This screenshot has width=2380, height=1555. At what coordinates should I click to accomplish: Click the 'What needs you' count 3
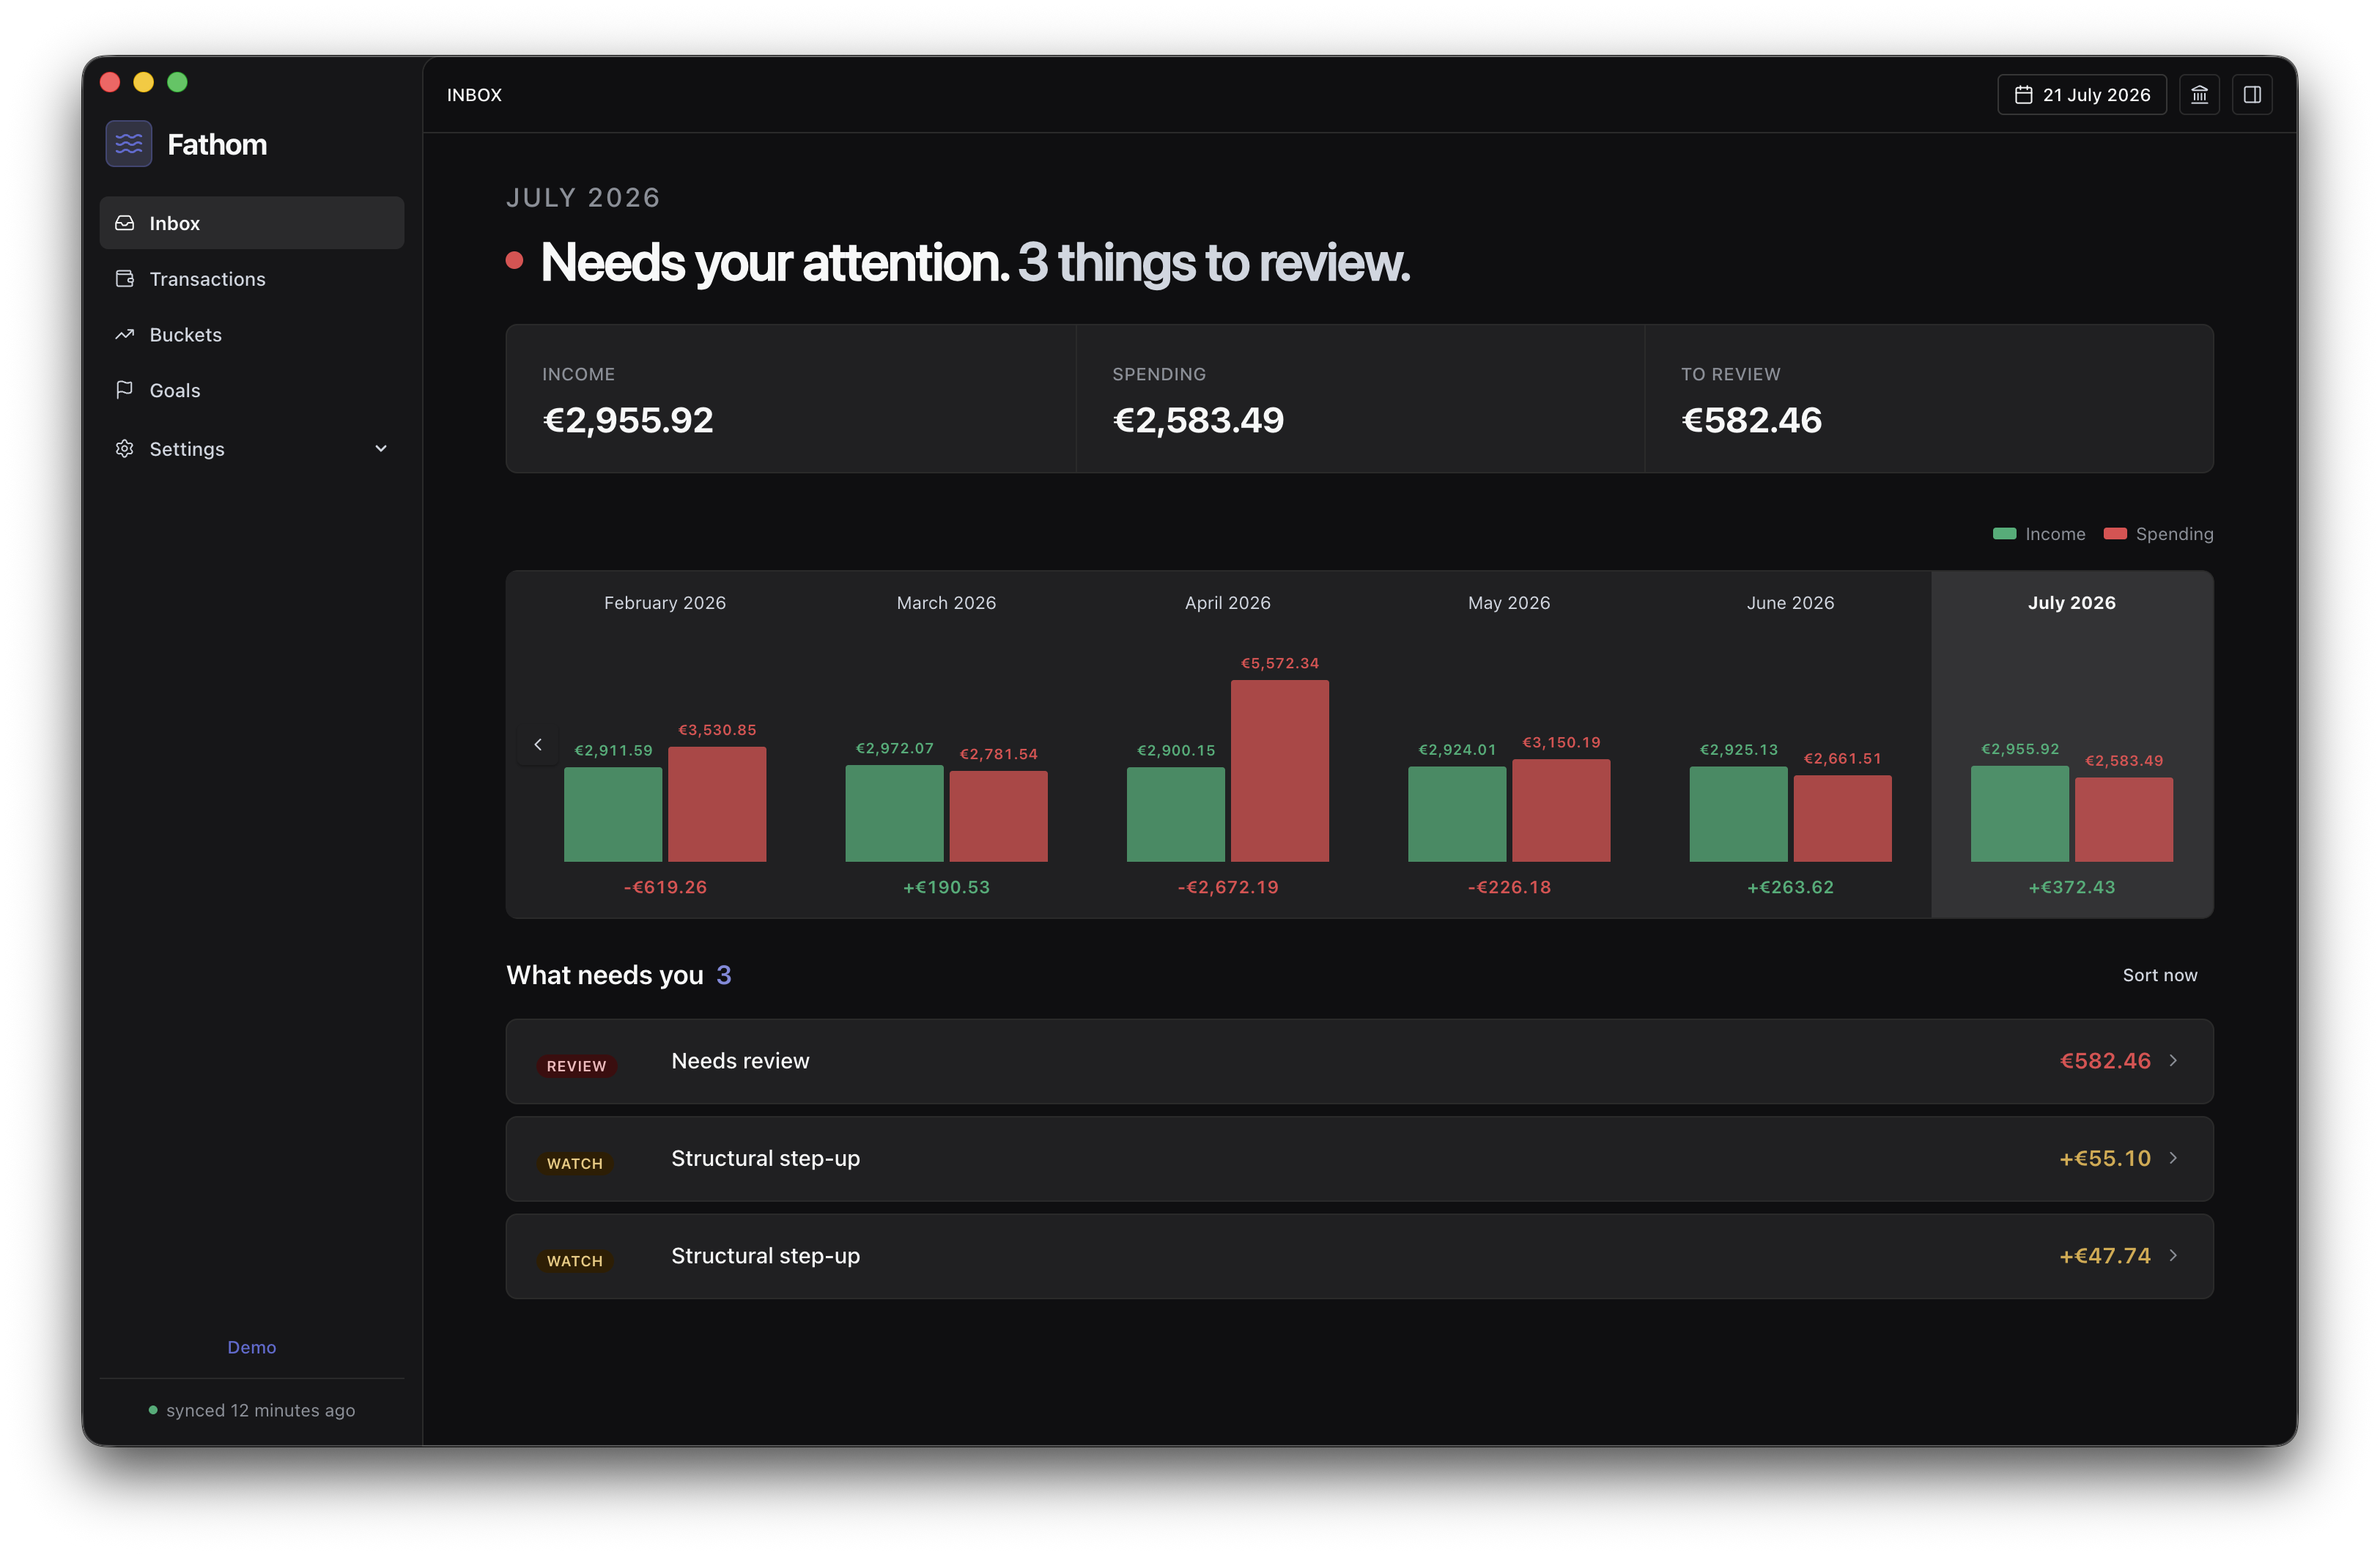pyautogui.click(x=724, y=975)
